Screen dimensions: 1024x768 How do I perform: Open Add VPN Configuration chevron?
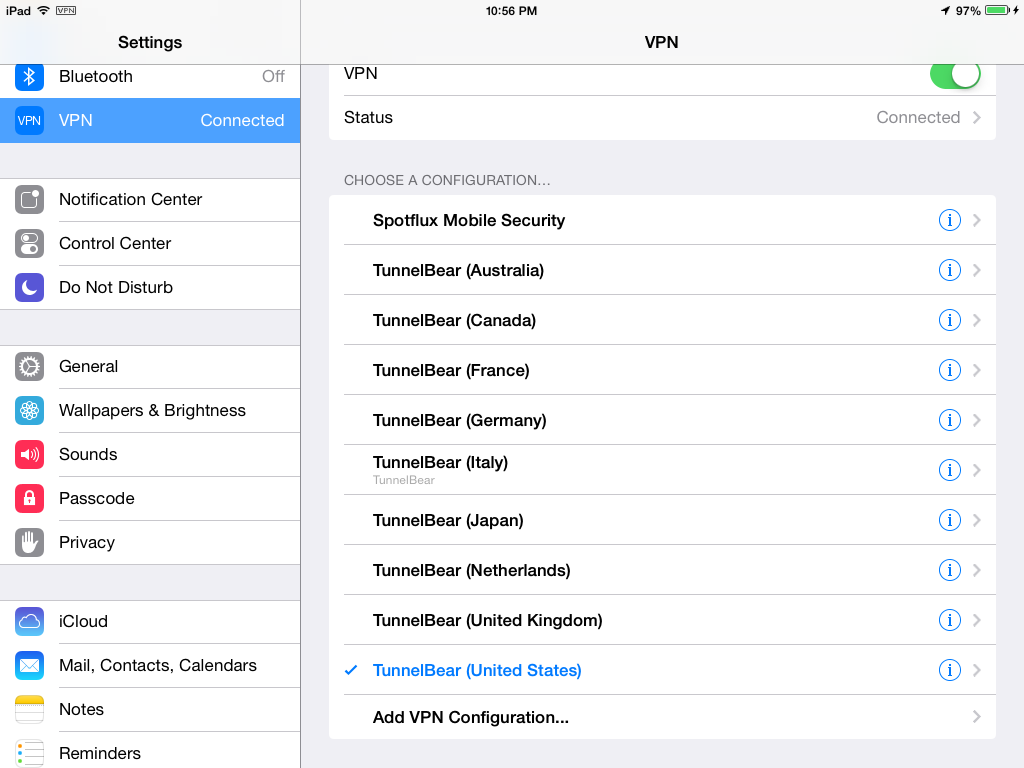pyautogui.click(x=977, y=717)
